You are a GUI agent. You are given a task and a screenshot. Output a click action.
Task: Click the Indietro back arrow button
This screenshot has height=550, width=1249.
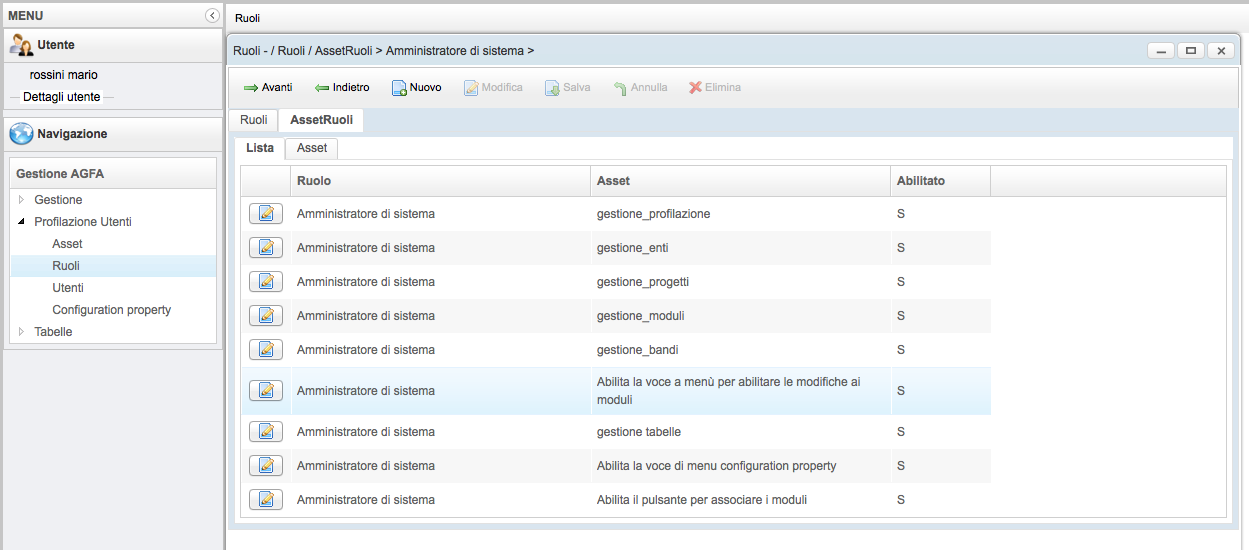click(342, 88)
